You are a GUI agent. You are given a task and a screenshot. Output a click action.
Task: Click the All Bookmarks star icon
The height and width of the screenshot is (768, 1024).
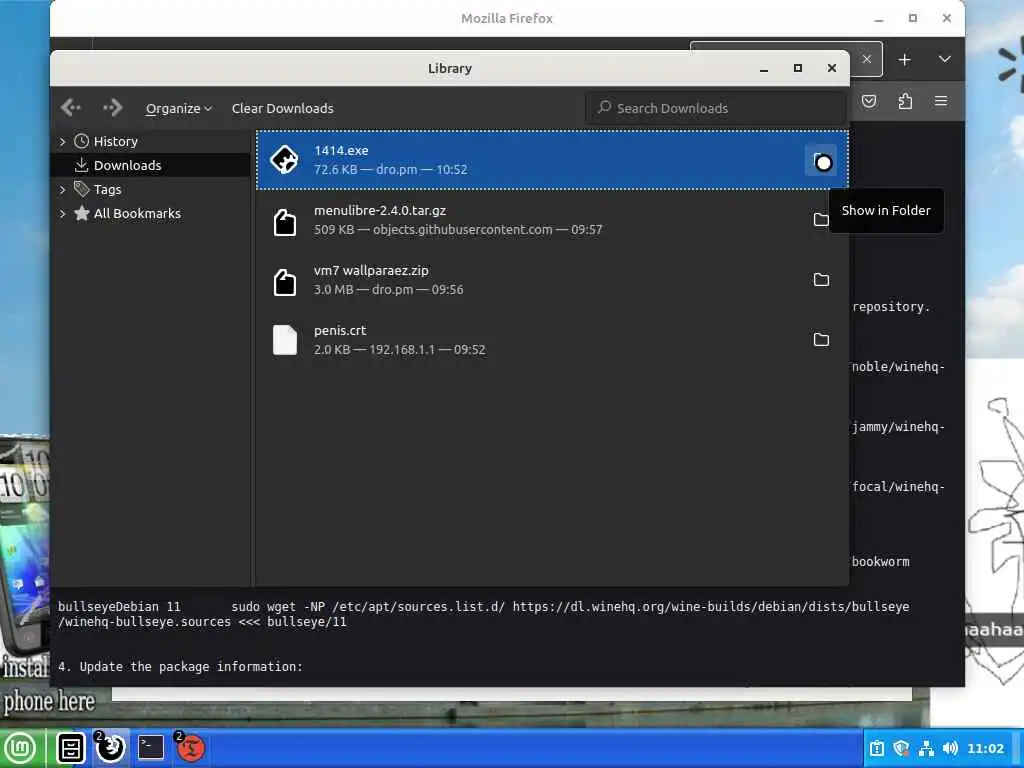pyautogui.click(x=82, y=213)
